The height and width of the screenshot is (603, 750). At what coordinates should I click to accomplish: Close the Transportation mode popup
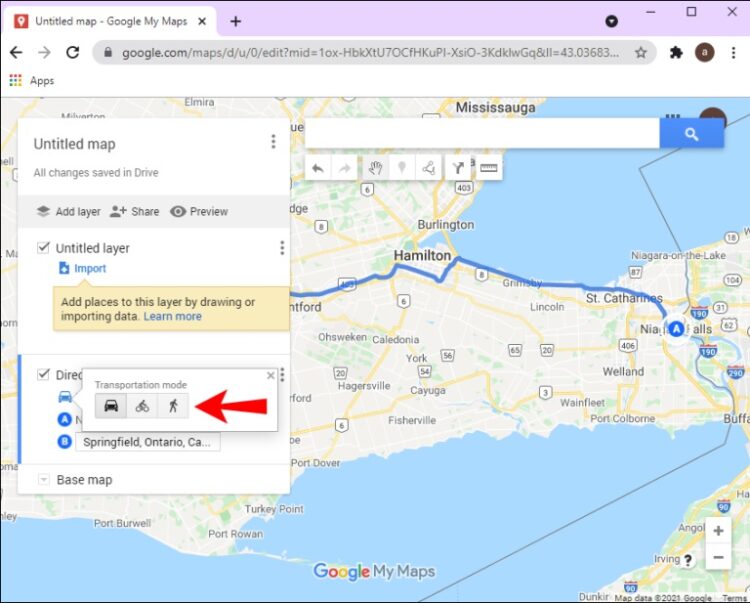click(271, 375)
